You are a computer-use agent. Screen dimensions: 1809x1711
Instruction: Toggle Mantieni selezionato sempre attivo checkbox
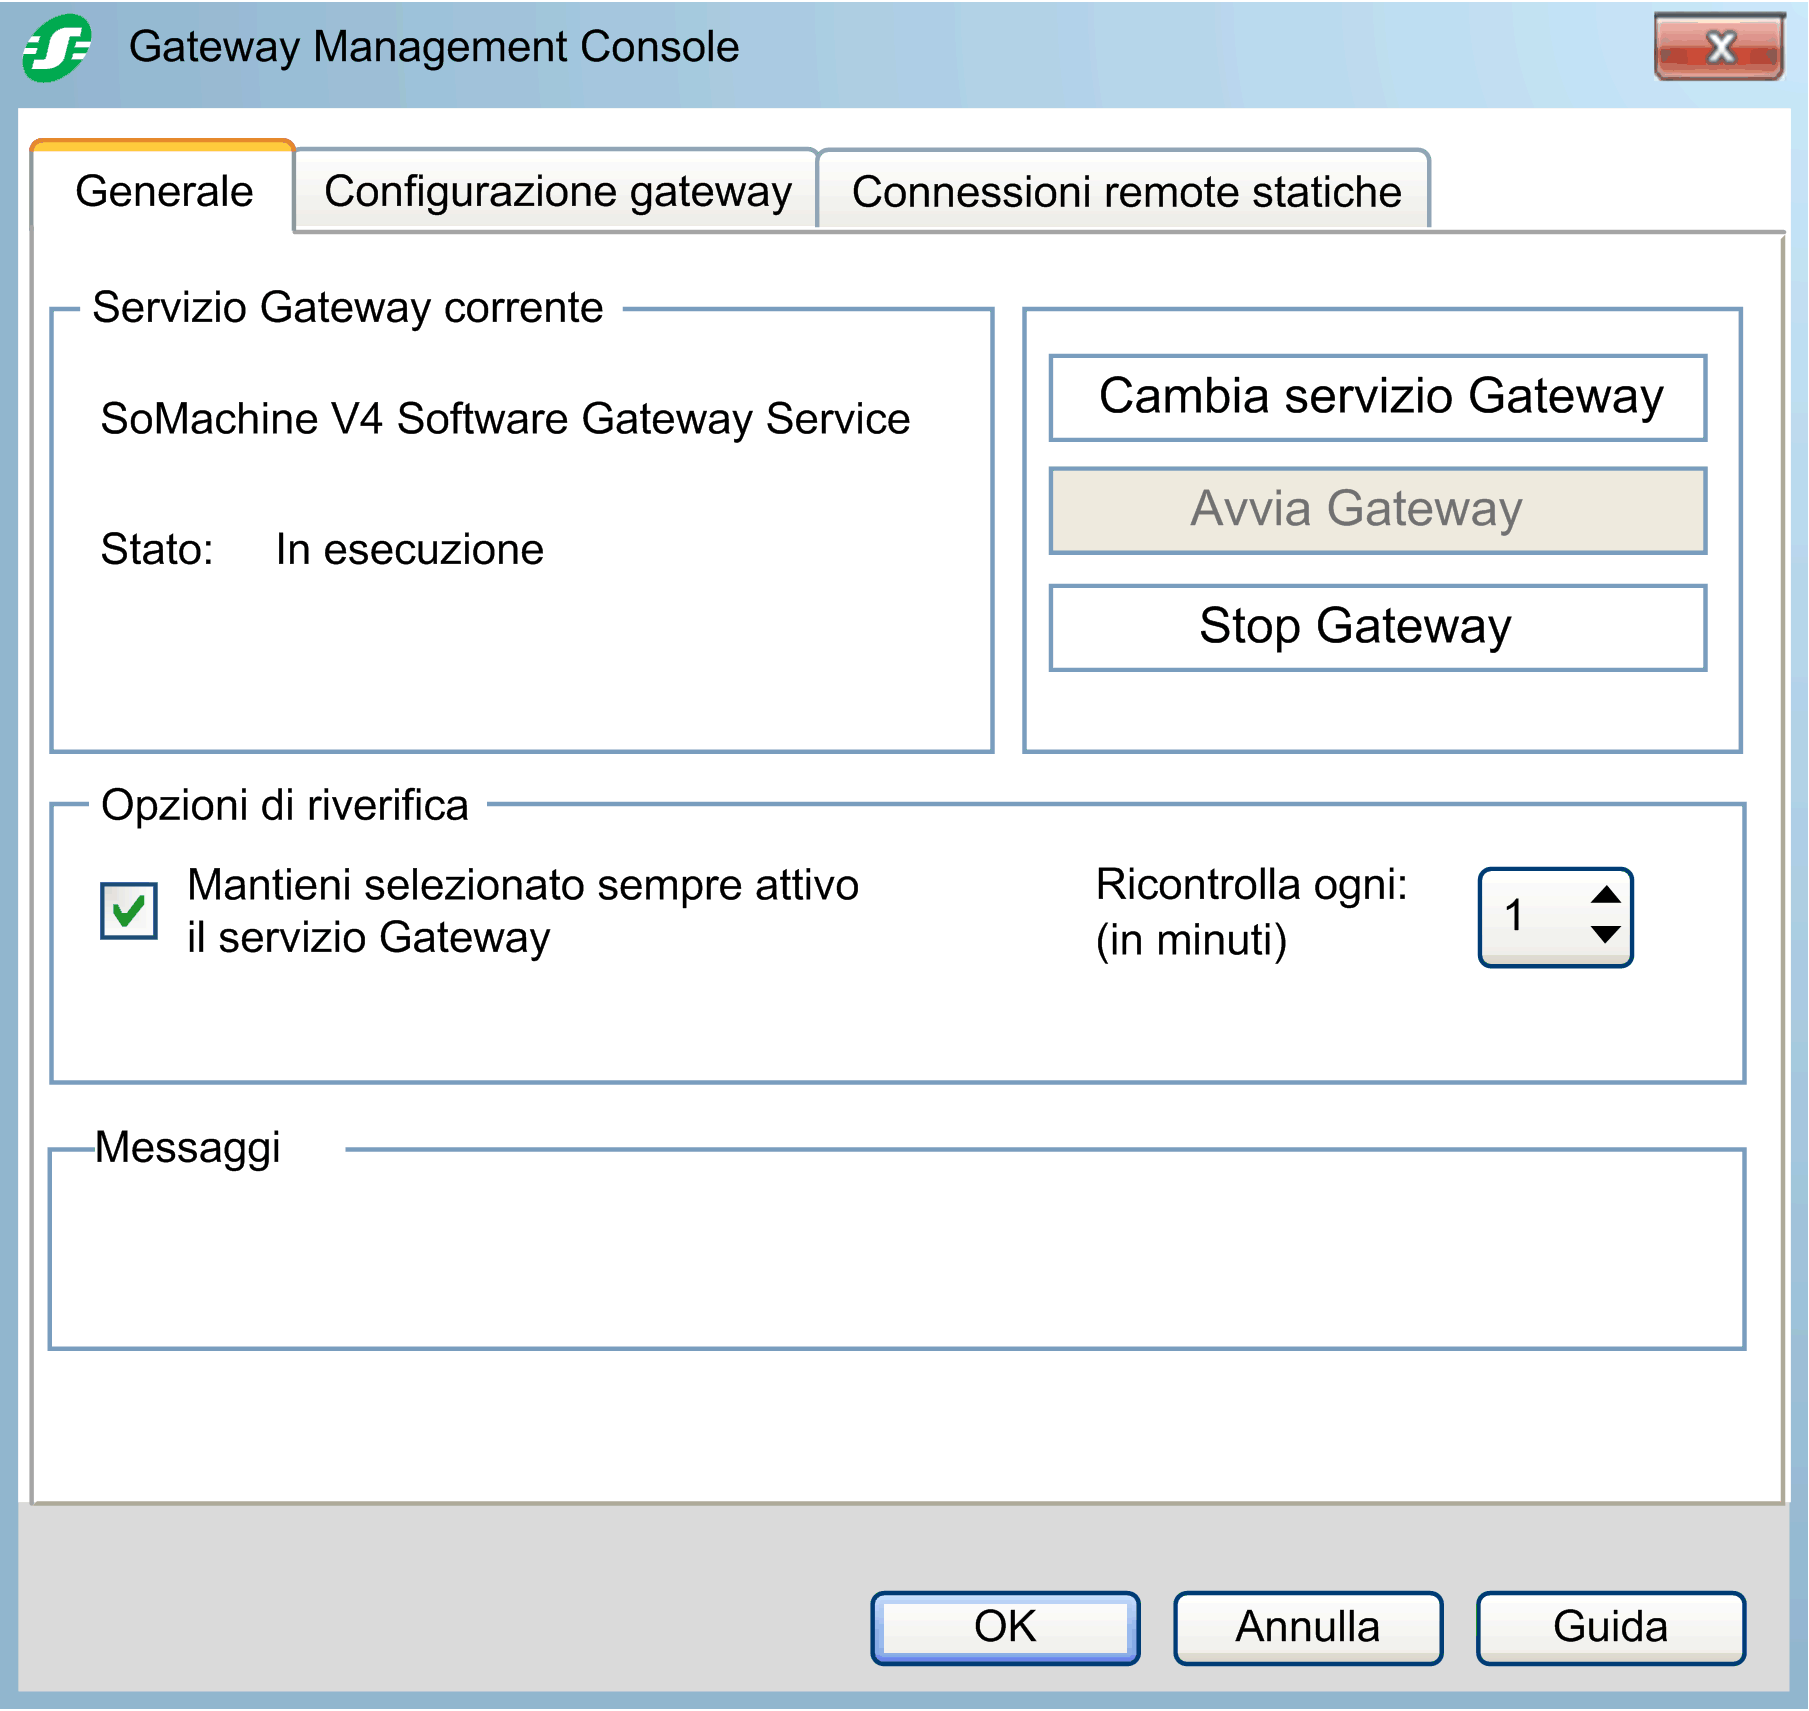129,910
